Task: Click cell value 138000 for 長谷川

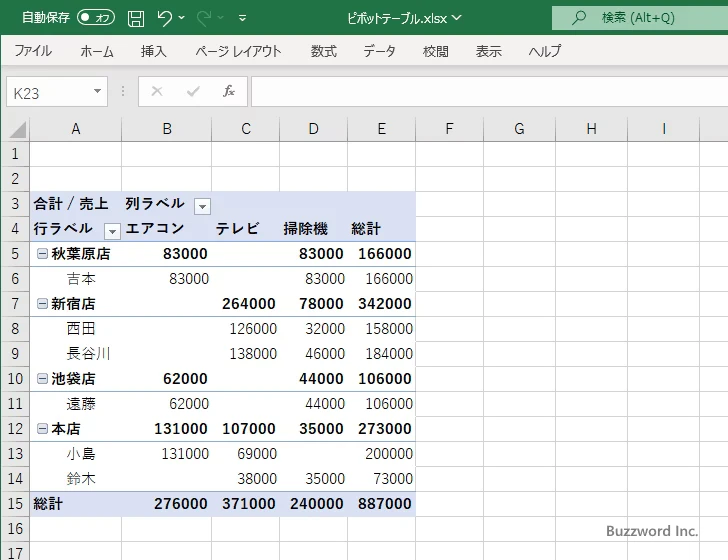Action: (x=253, y=354)
